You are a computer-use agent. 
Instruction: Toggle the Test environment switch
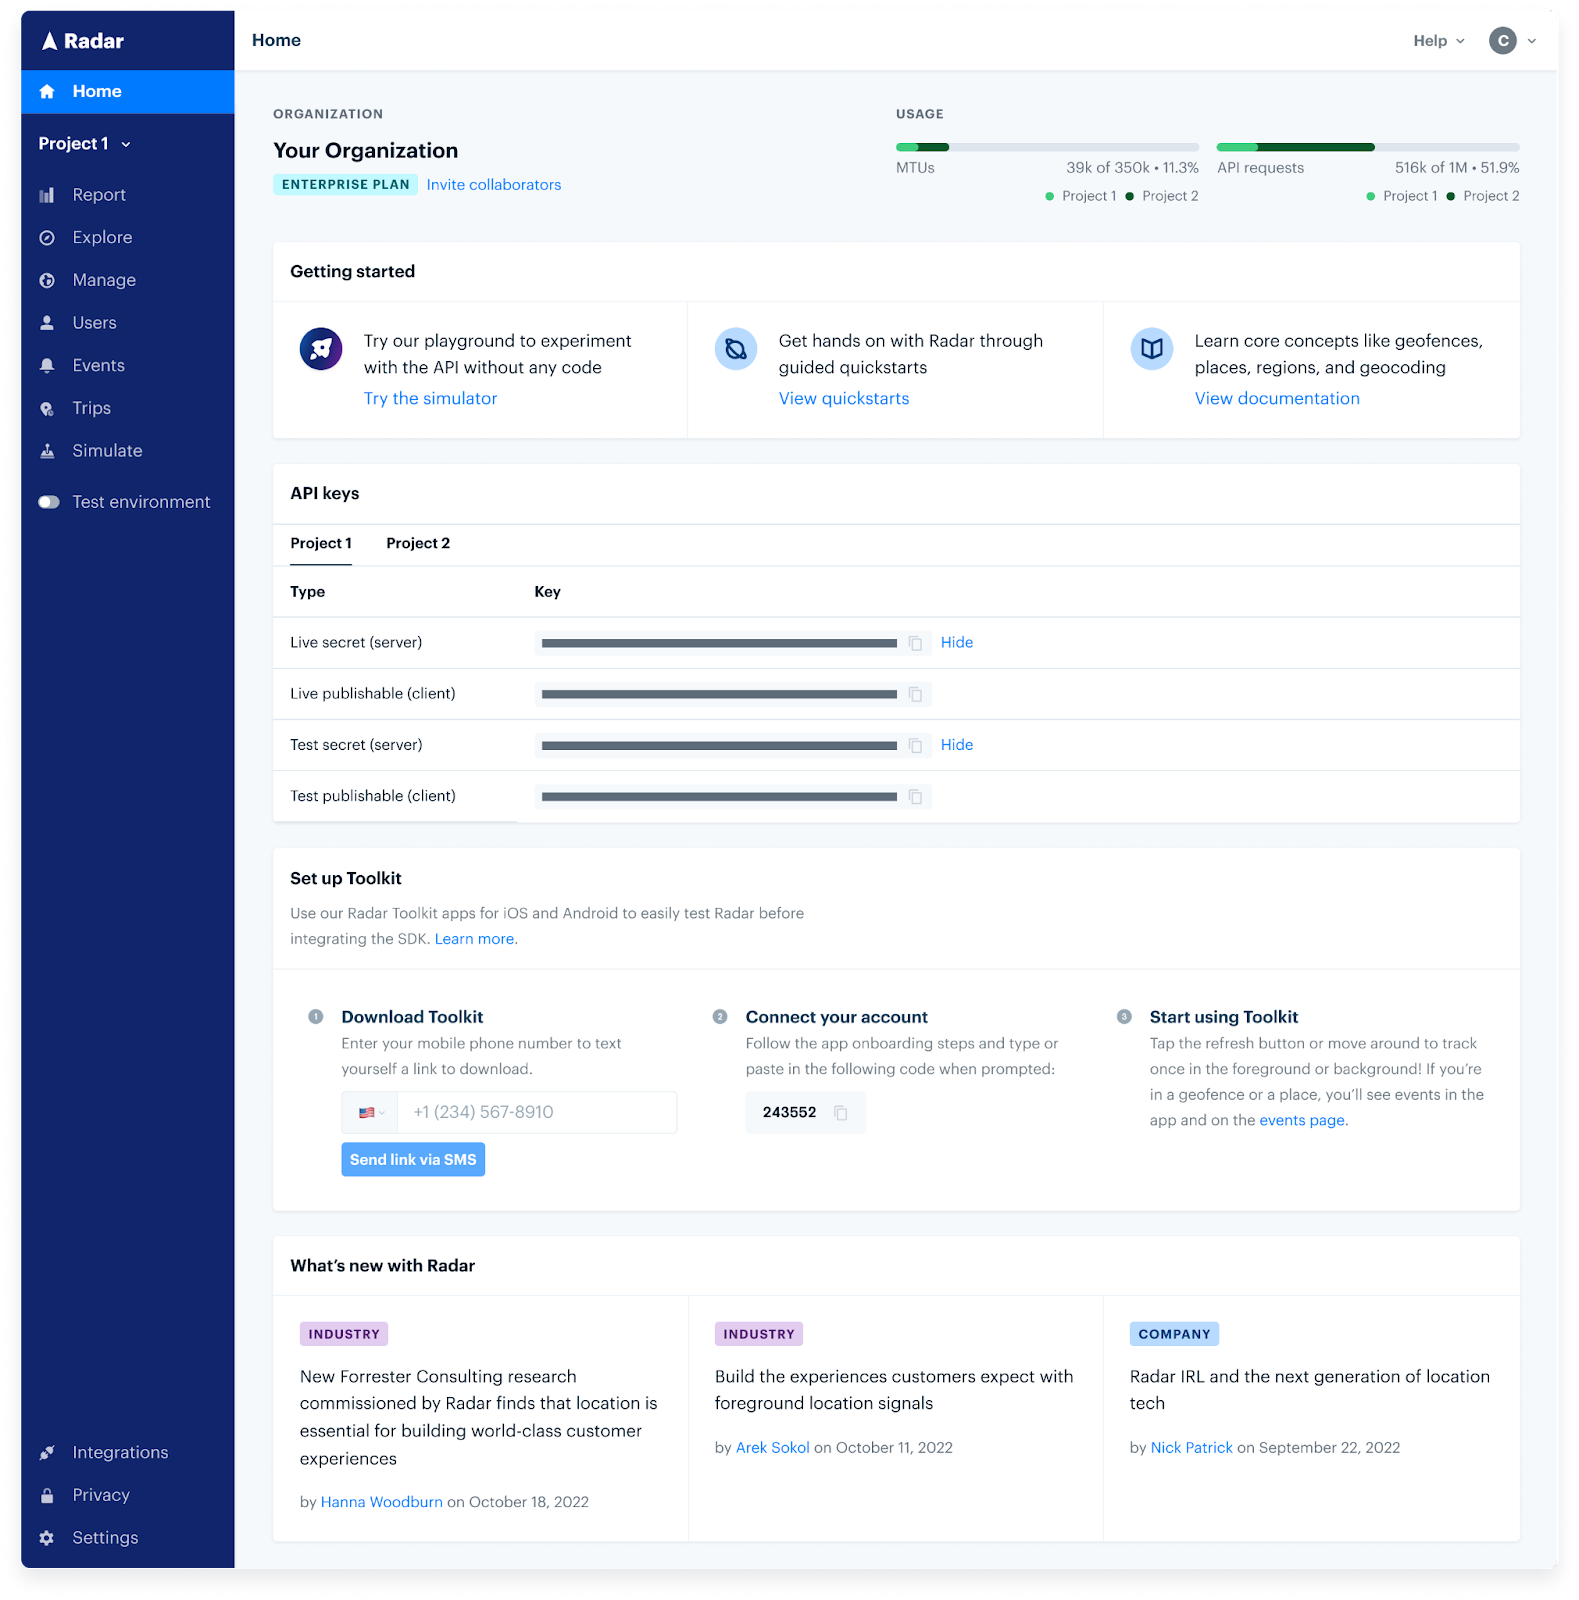[49, 502]
